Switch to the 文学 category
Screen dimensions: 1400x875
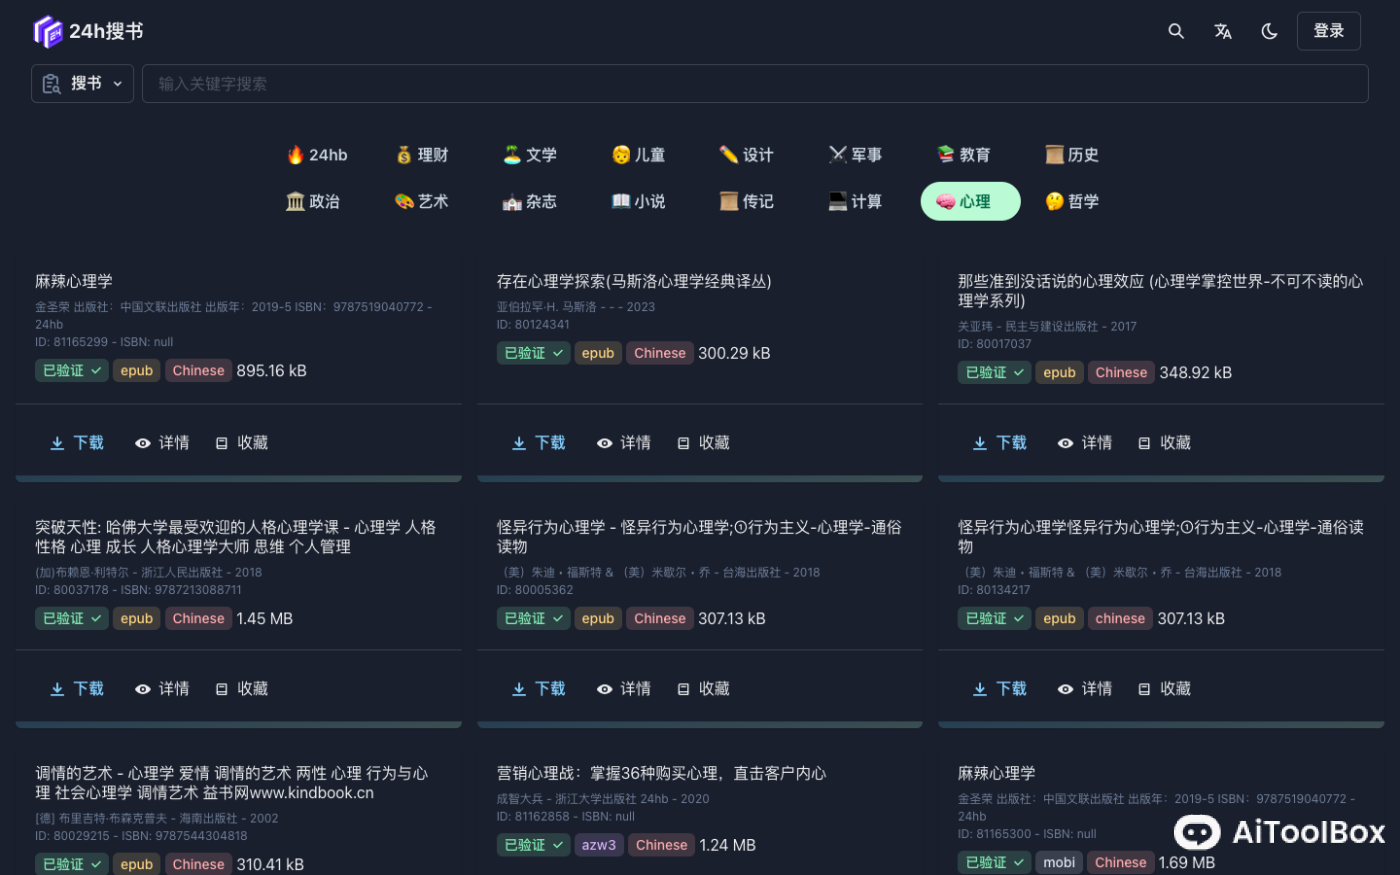point(529,155)
